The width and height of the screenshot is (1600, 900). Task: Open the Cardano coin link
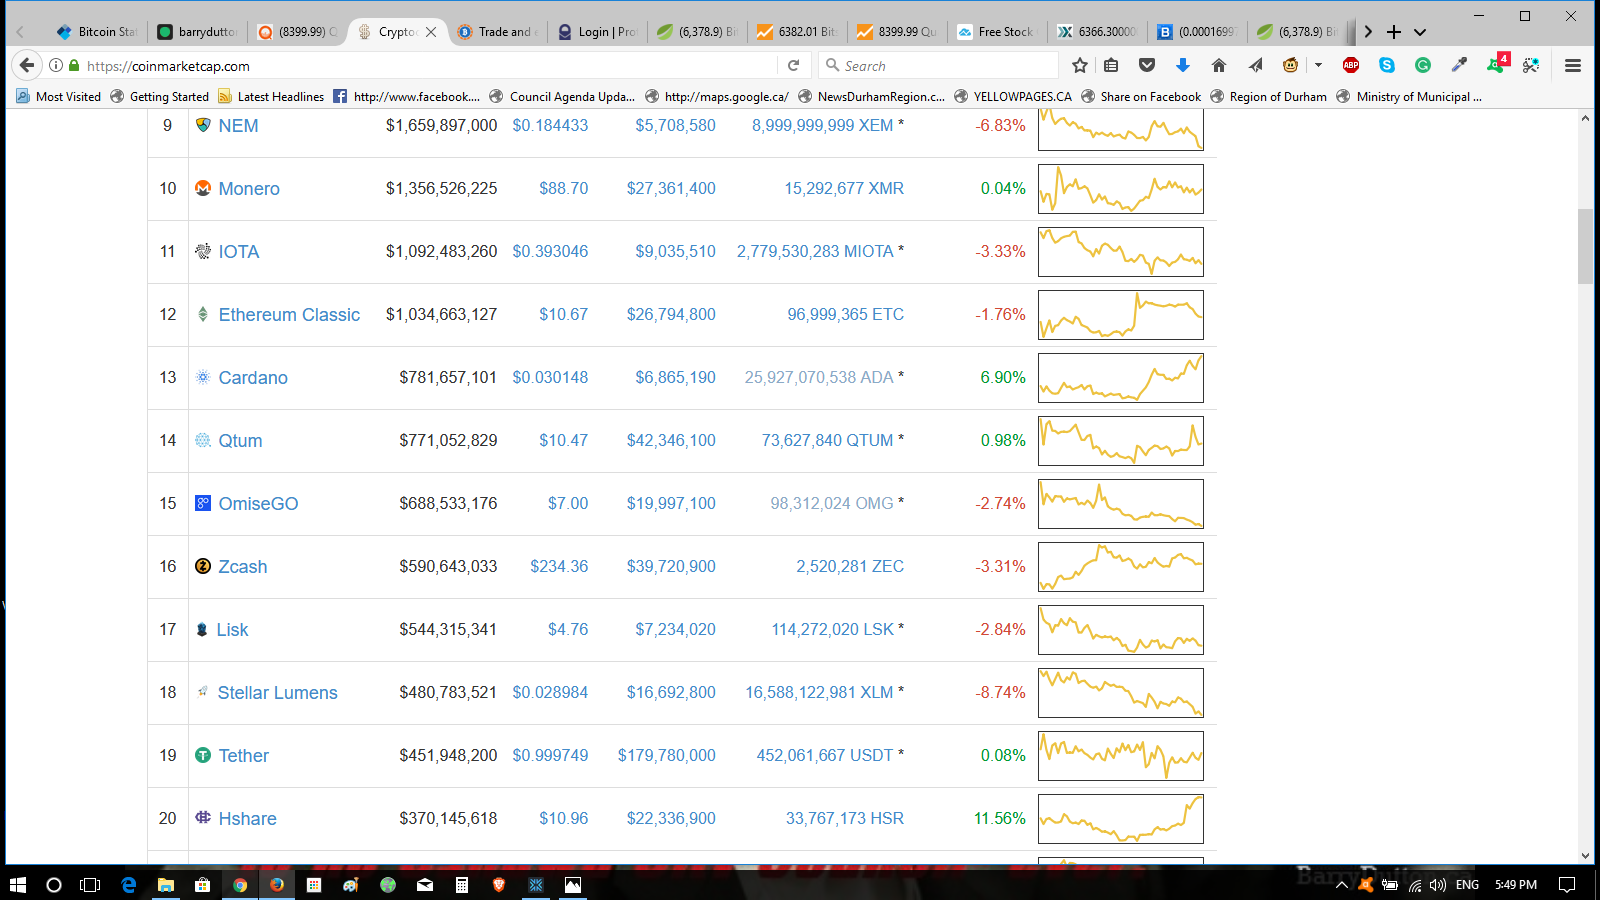(253, 378)
